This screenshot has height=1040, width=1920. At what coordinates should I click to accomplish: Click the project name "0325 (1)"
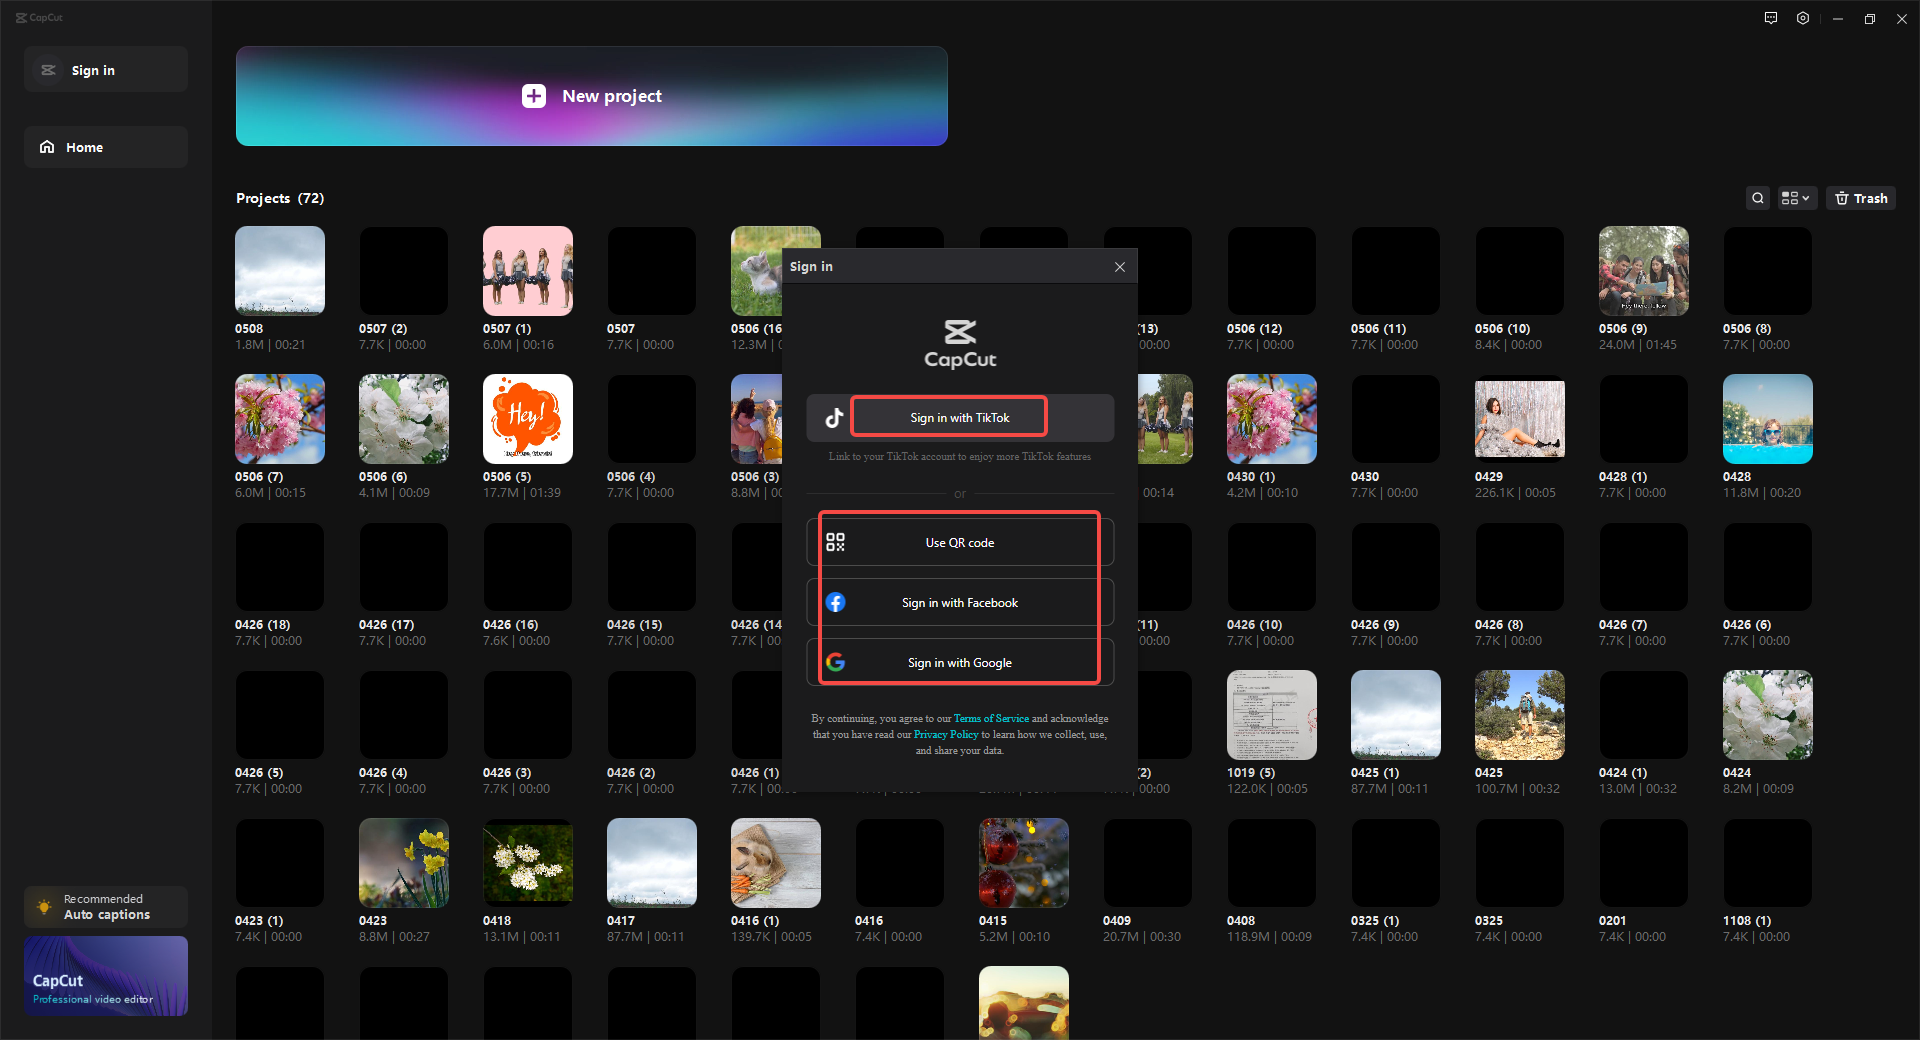coord(1375,920)
